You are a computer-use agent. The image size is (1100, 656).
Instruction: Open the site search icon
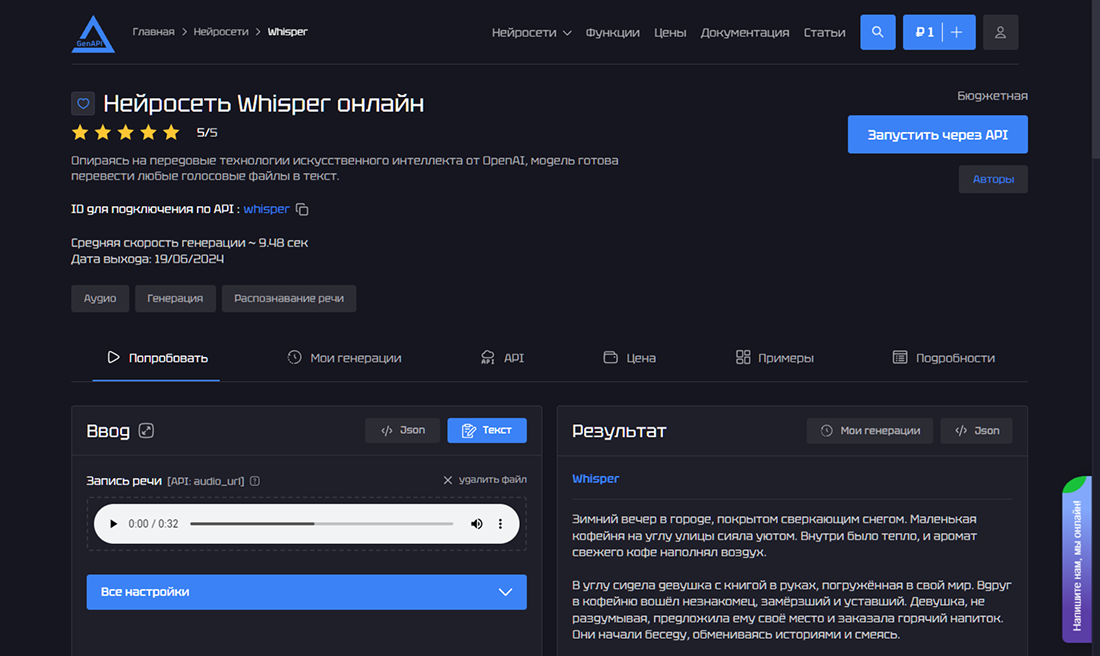(x=877, y=31)
